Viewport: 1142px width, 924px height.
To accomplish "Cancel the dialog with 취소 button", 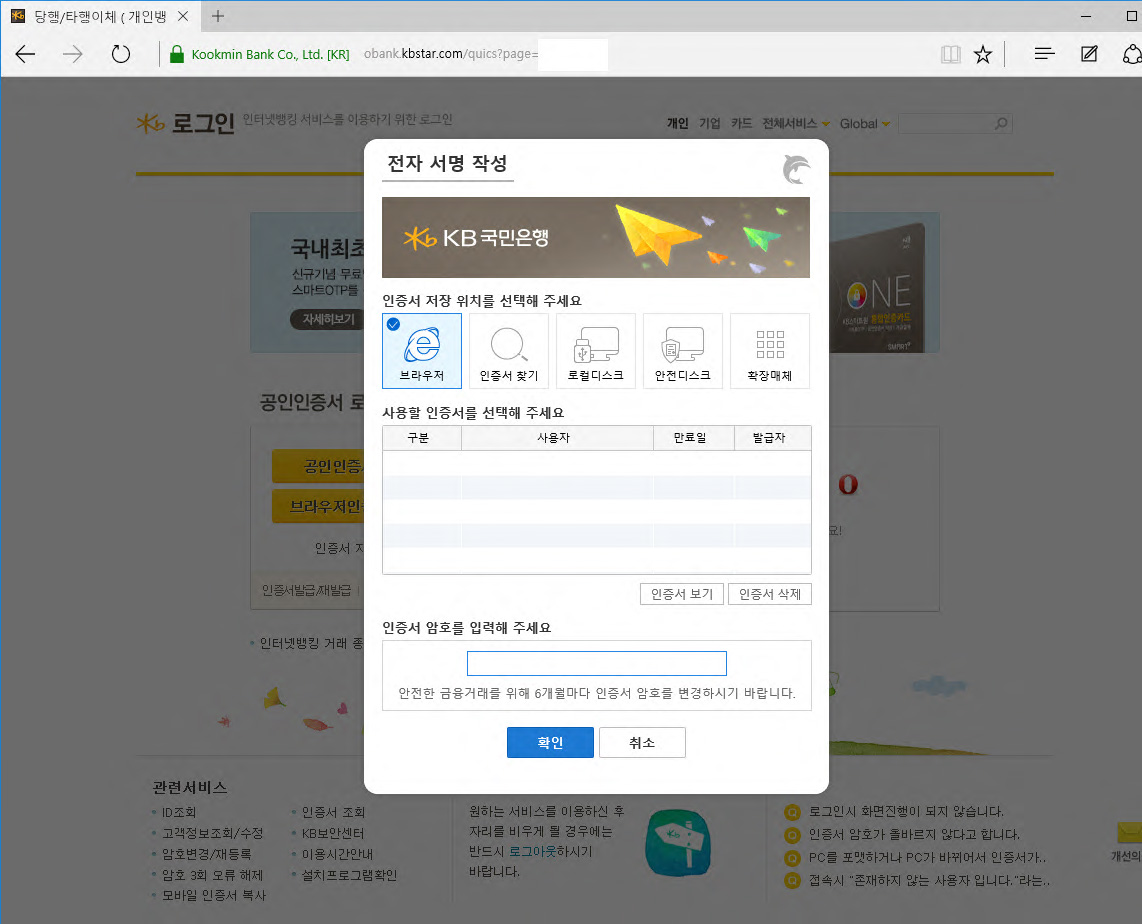I will tap(642, 743).
